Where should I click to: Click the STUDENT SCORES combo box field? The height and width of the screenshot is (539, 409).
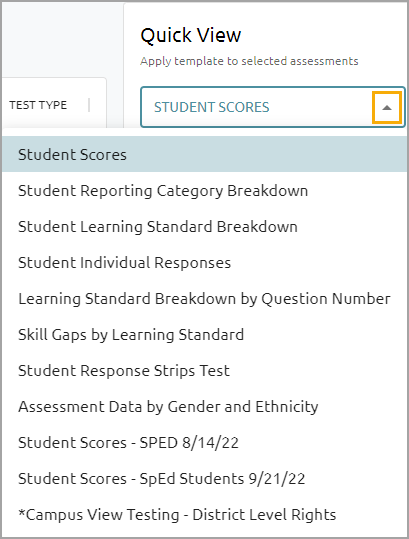[273, 107]
